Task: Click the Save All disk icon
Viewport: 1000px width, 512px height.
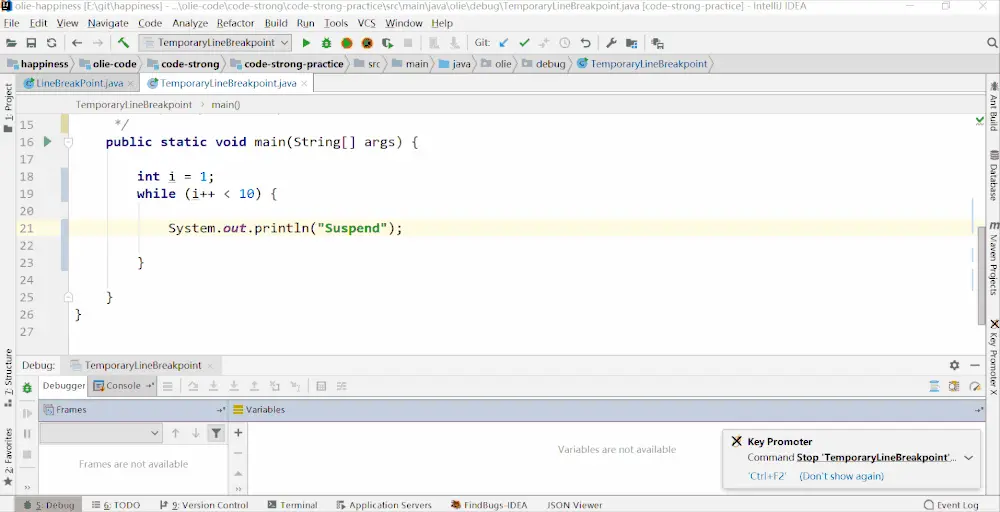Action: coord(31,43)
